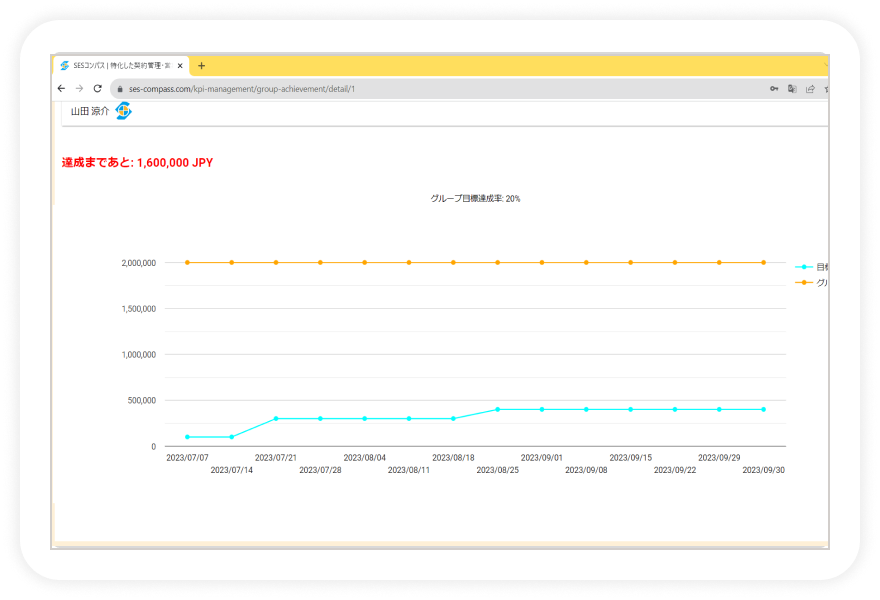880x600 pixels.
Task: Click the cyan data point at 2023/07/07
Action: tap(187, 437)
